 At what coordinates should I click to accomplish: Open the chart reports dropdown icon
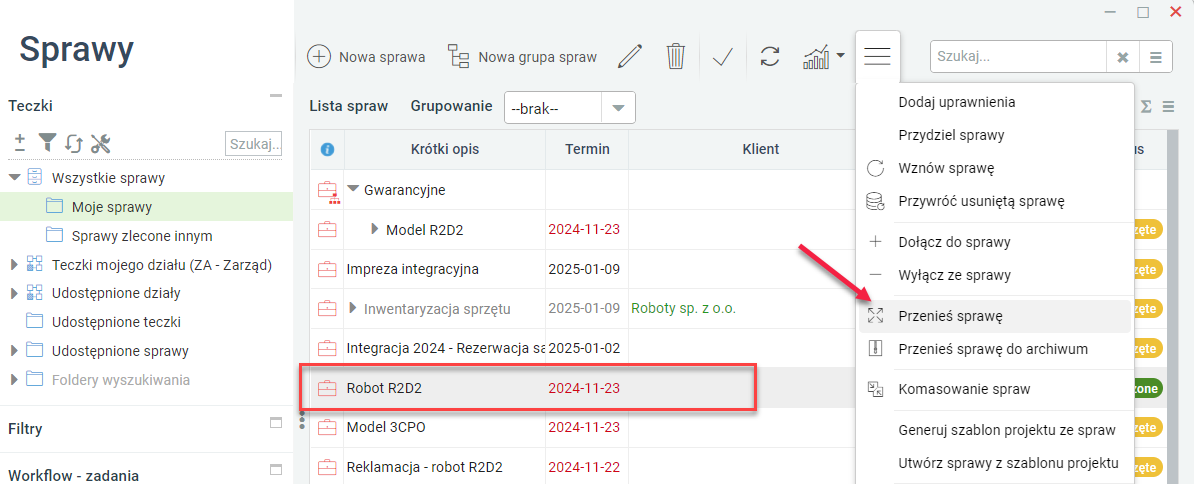coord(824,57)
